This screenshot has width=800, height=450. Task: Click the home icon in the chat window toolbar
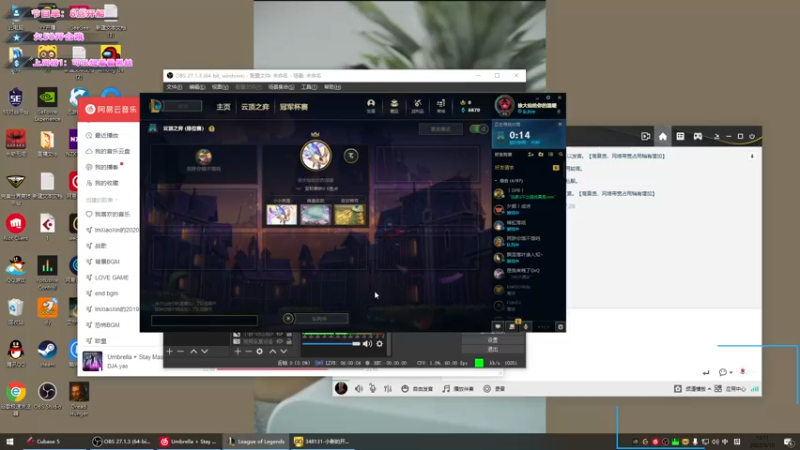coord(663,136)
